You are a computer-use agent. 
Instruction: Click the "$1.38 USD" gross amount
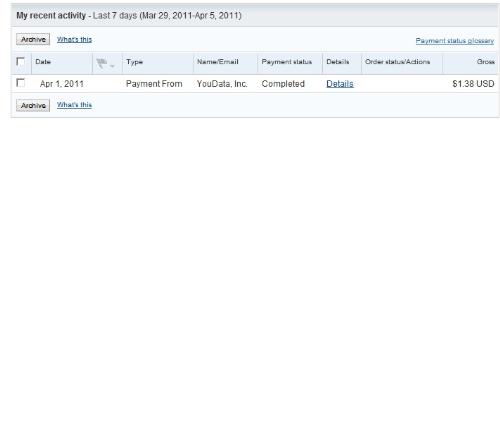(473, 84)
